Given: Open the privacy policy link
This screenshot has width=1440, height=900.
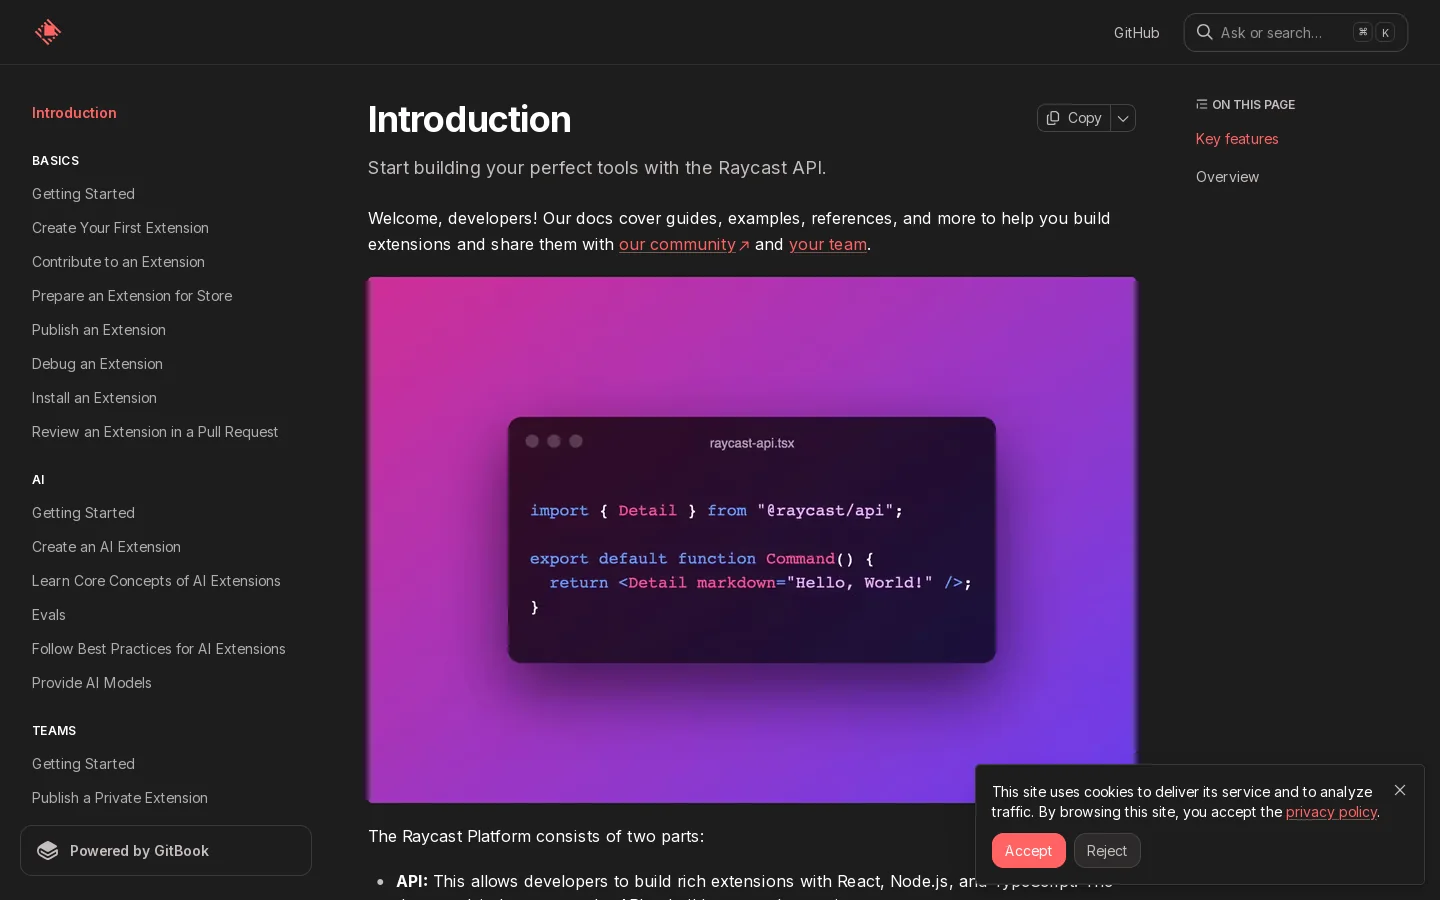Looking at the screenshot, I should pyautogui.click(x=1331, y=812).
